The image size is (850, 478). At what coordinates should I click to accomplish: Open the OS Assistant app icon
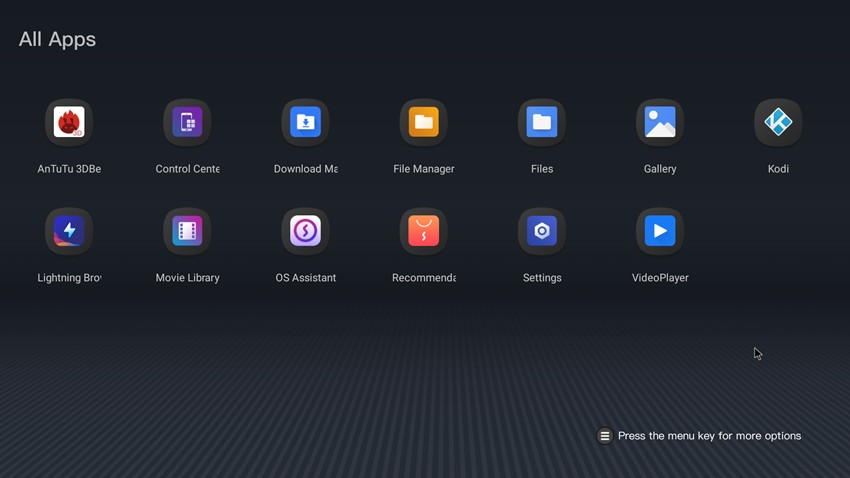click(305, 232)
